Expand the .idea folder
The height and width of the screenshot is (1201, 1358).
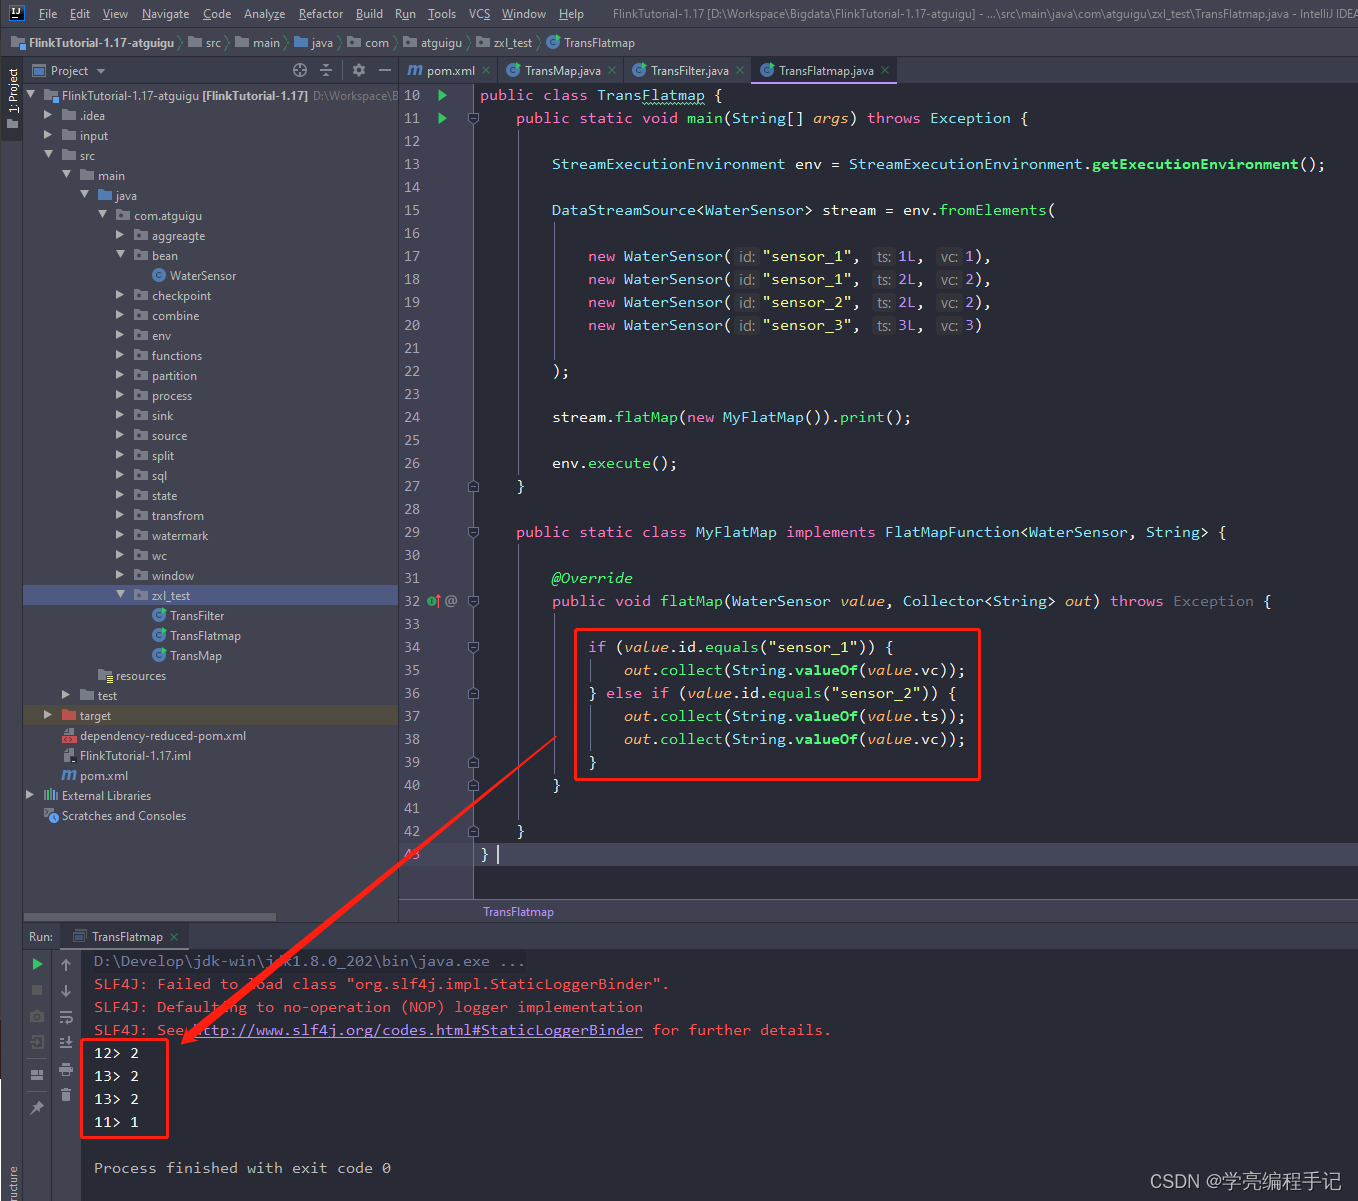47,115
